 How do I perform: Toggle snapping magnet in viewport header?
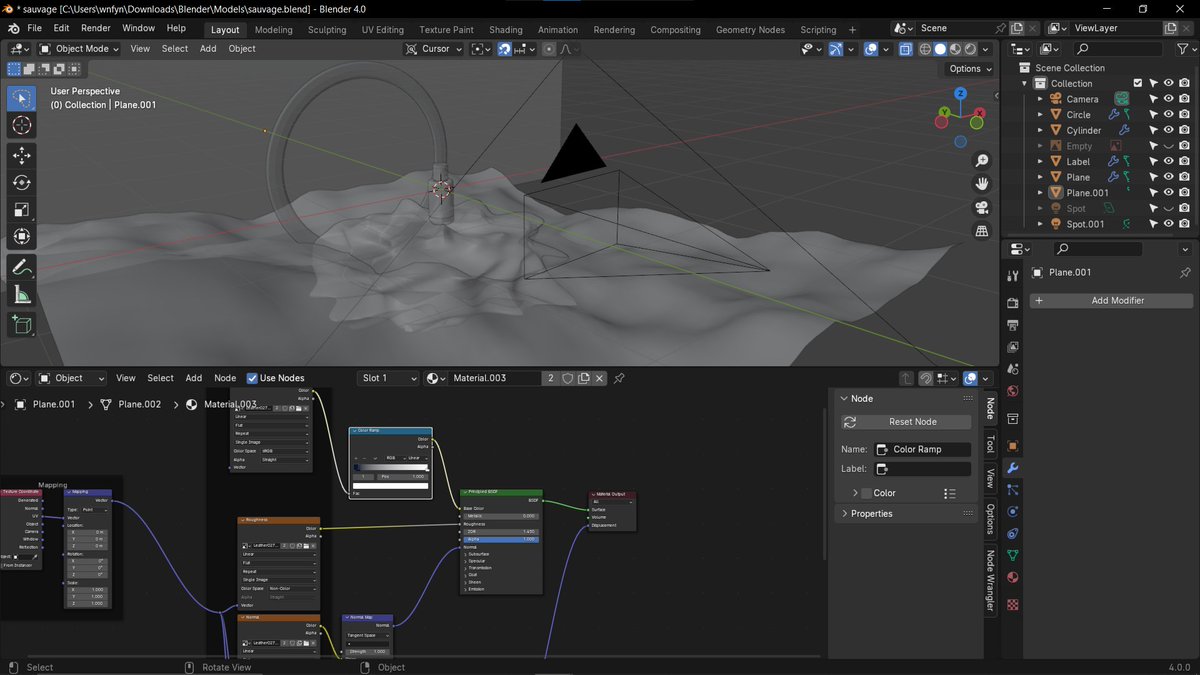[x=505, y=48]
